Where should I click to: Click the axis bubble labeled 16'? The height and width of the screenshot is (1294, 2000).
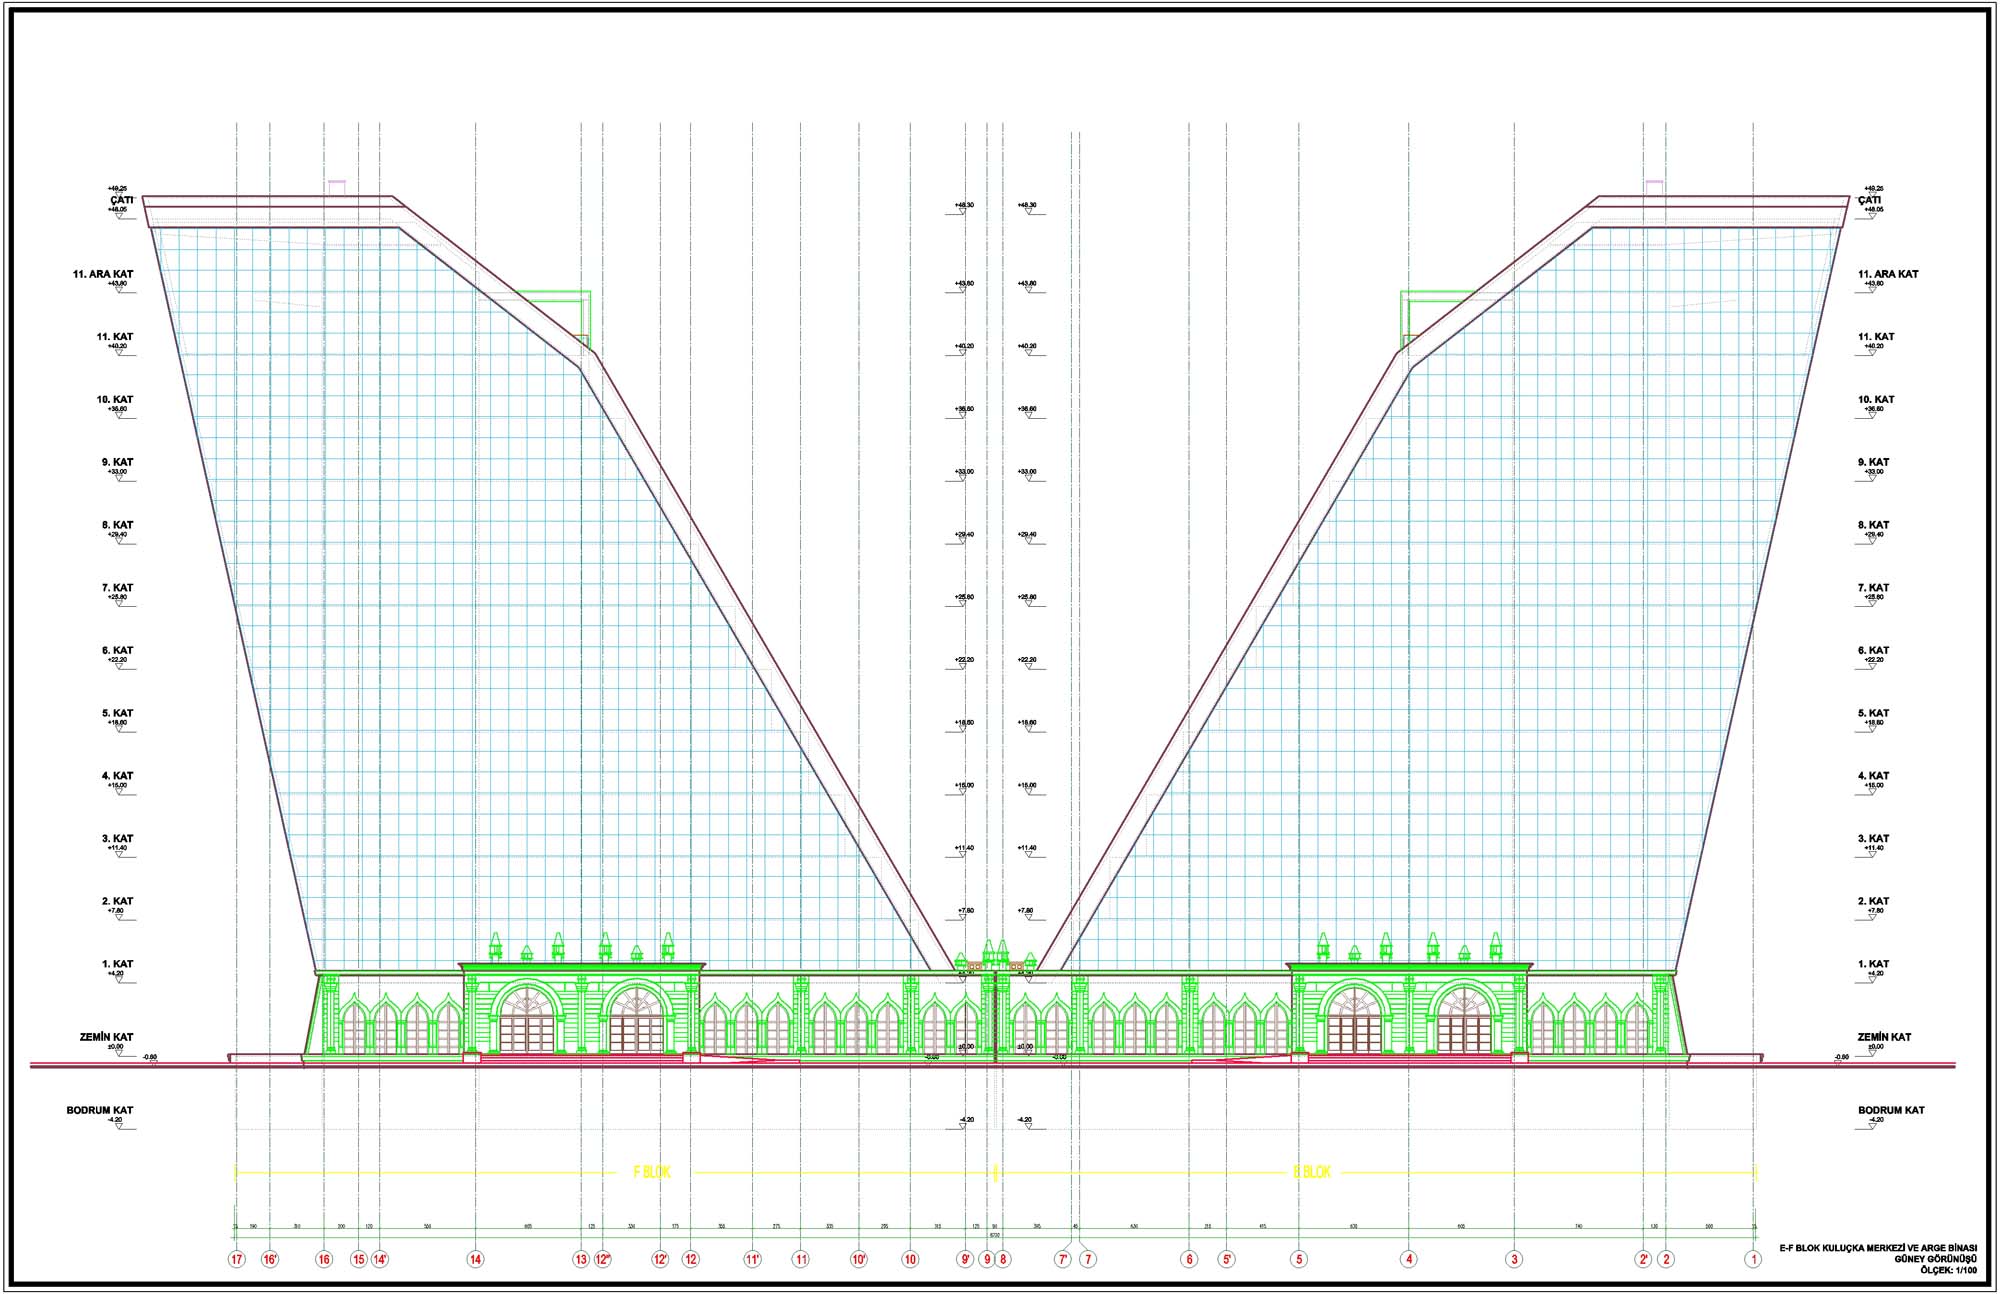(270, 1260)
